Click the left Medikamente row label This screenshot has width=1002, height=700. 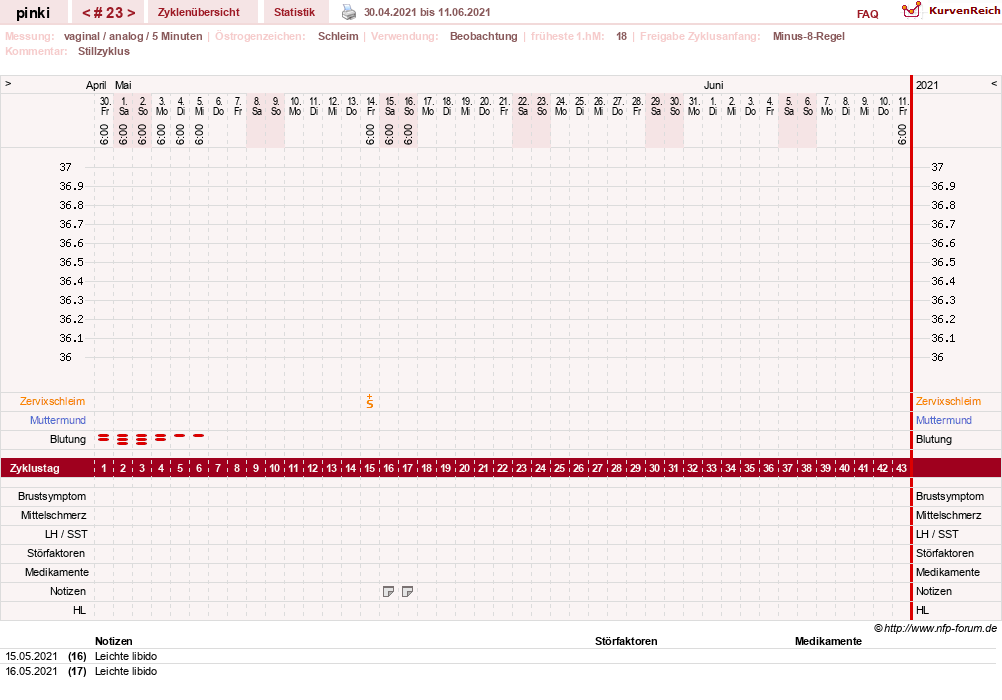57,573
